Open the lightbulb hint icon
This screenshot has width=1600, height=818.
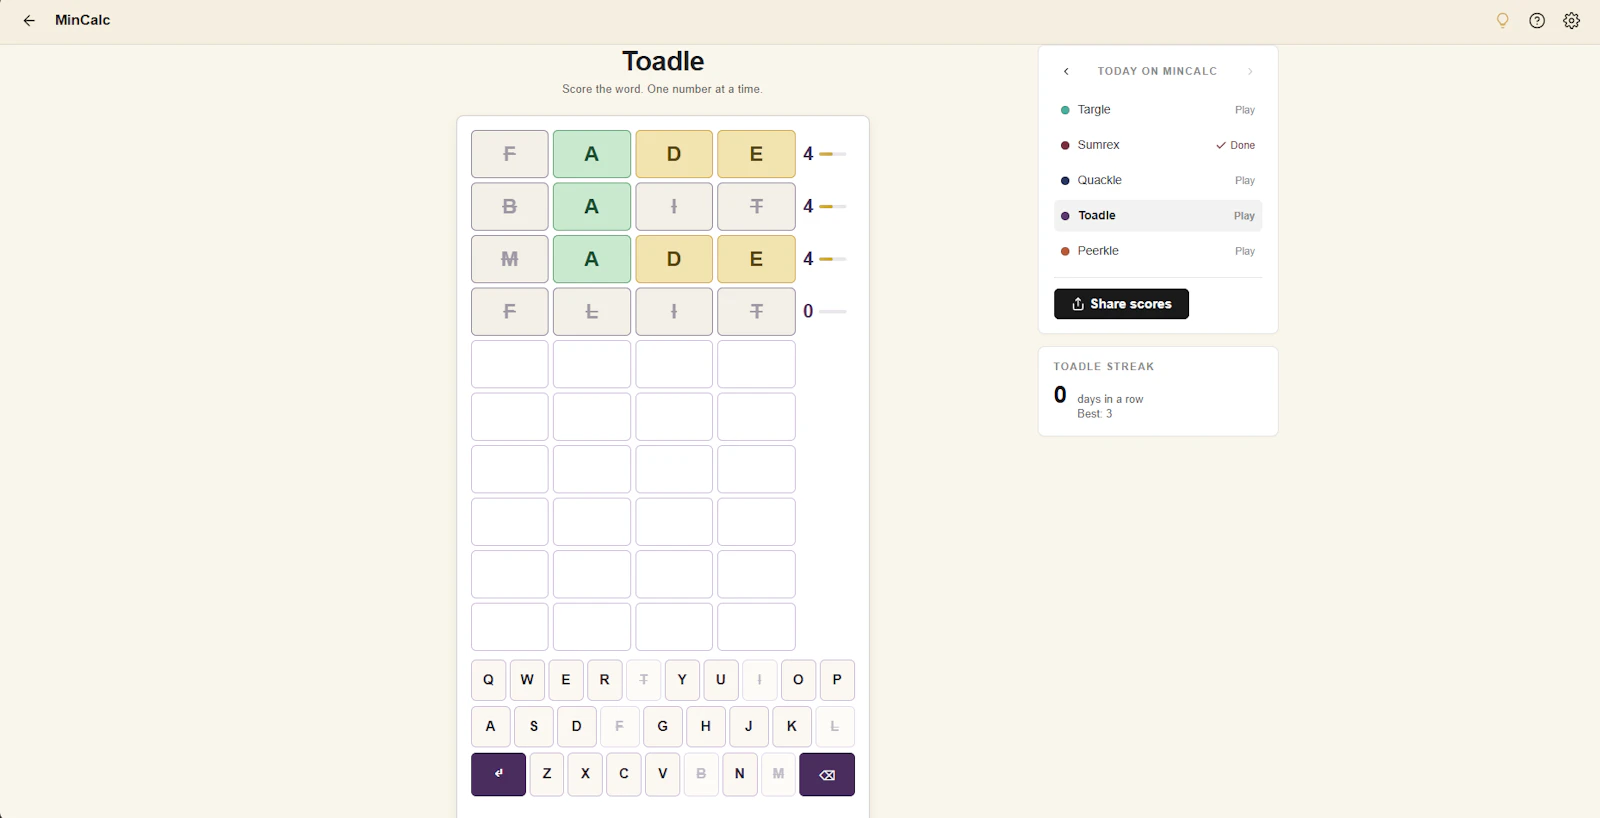point(1502,20)
